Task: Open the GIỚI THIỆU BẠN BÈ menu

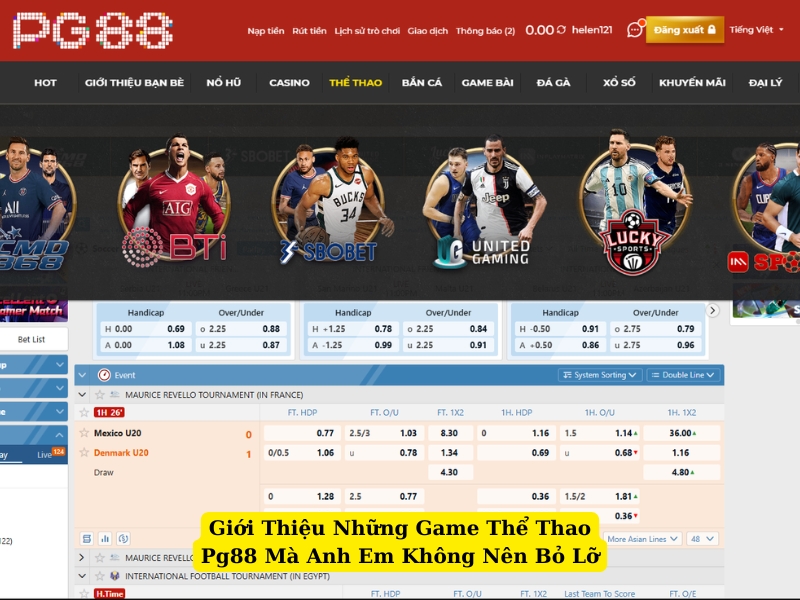Action: click(134, 83)
